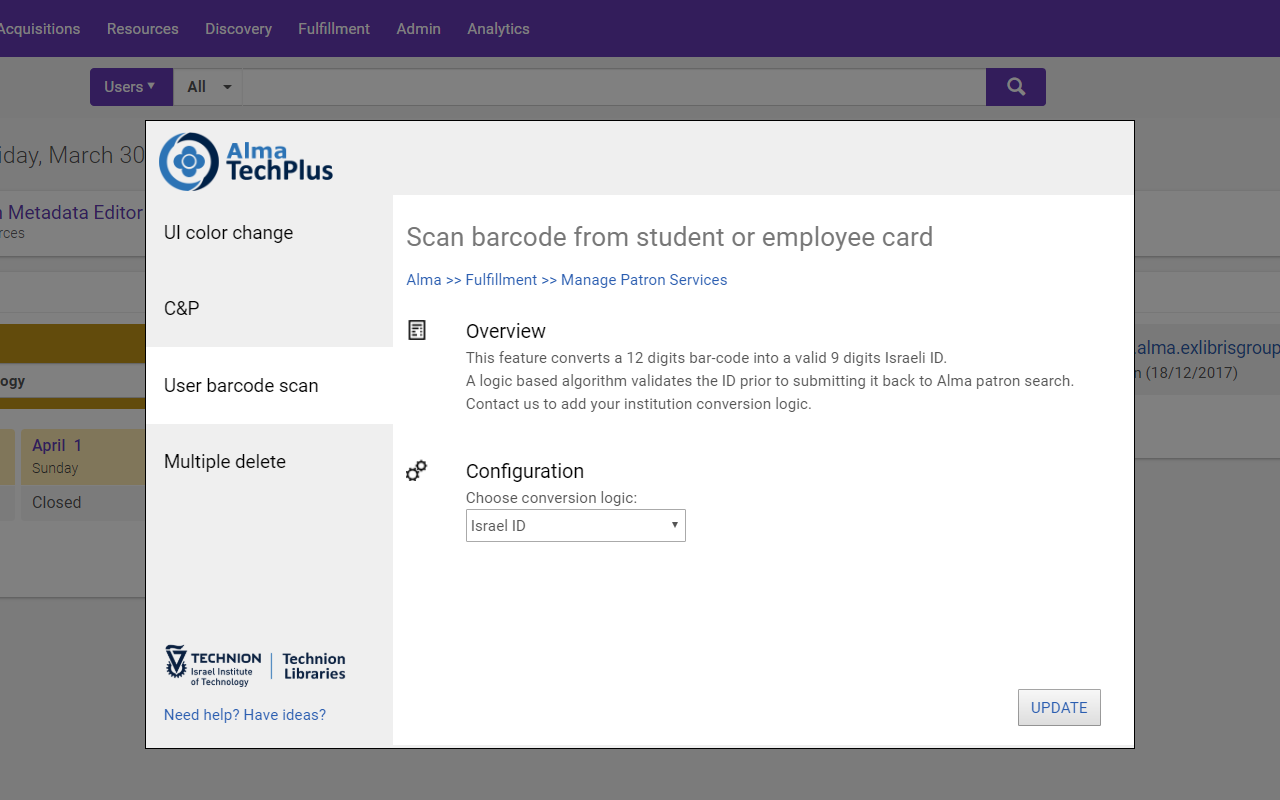Open the Discovery menu
The height and width of the screenshot is (800, 1280).
click(x=238, y=29)
